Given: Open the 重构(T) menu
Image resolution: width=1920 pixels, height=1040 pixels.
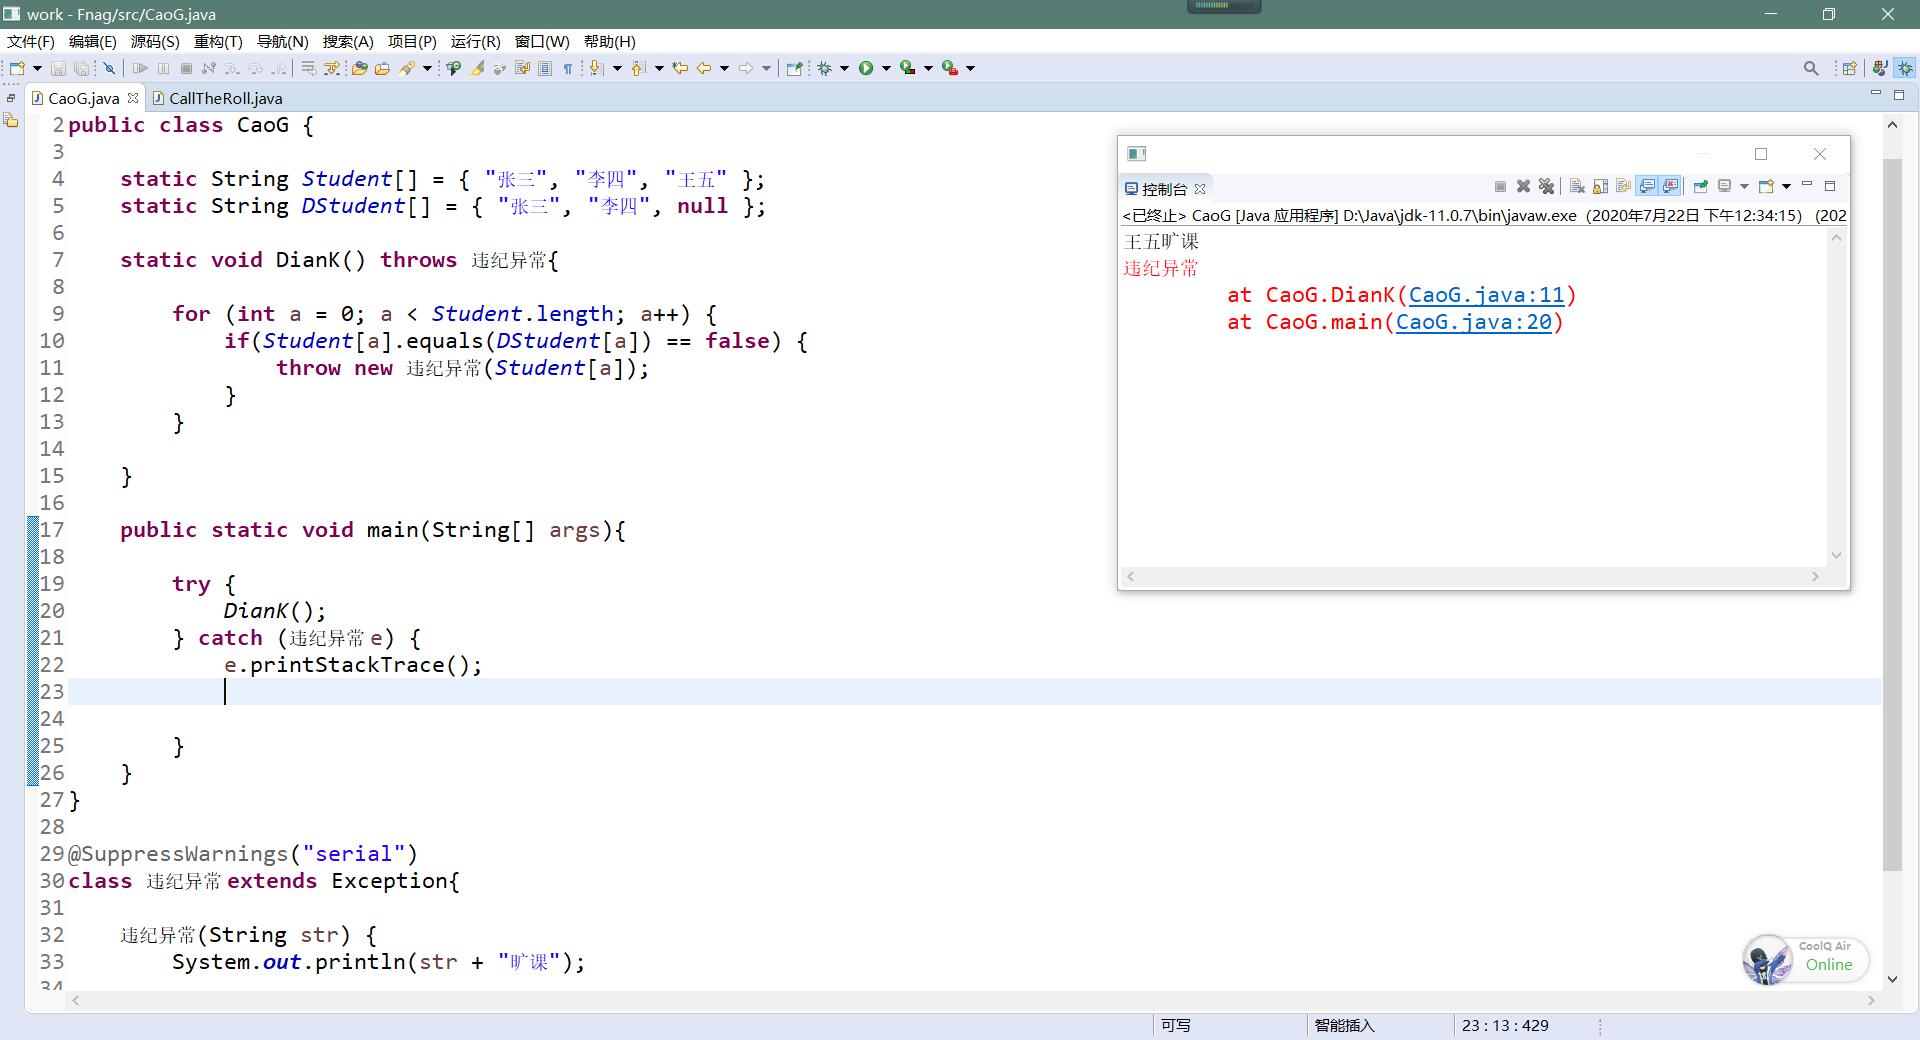Looking at the screenshot, I should point(218,41).
